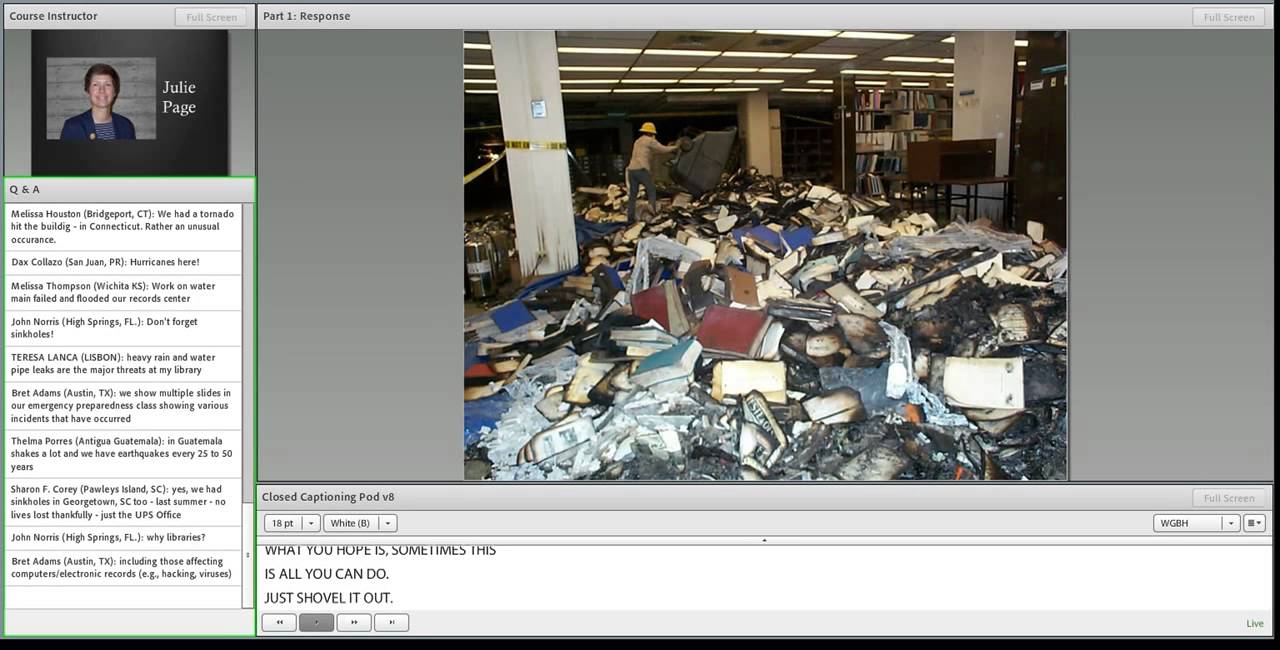Click the Julie Page instructor photo

(x=101, y=98)
